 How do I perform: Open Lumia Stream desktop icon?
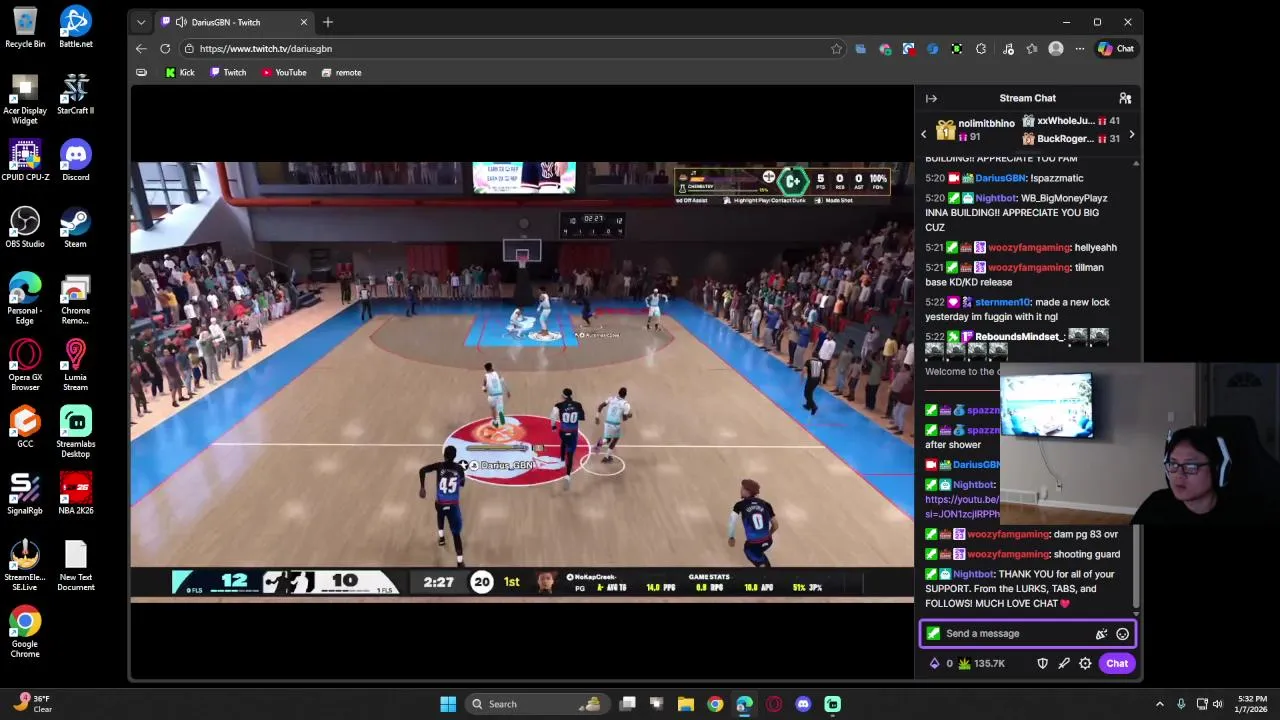pyautogui.click(x=75, y=365)
